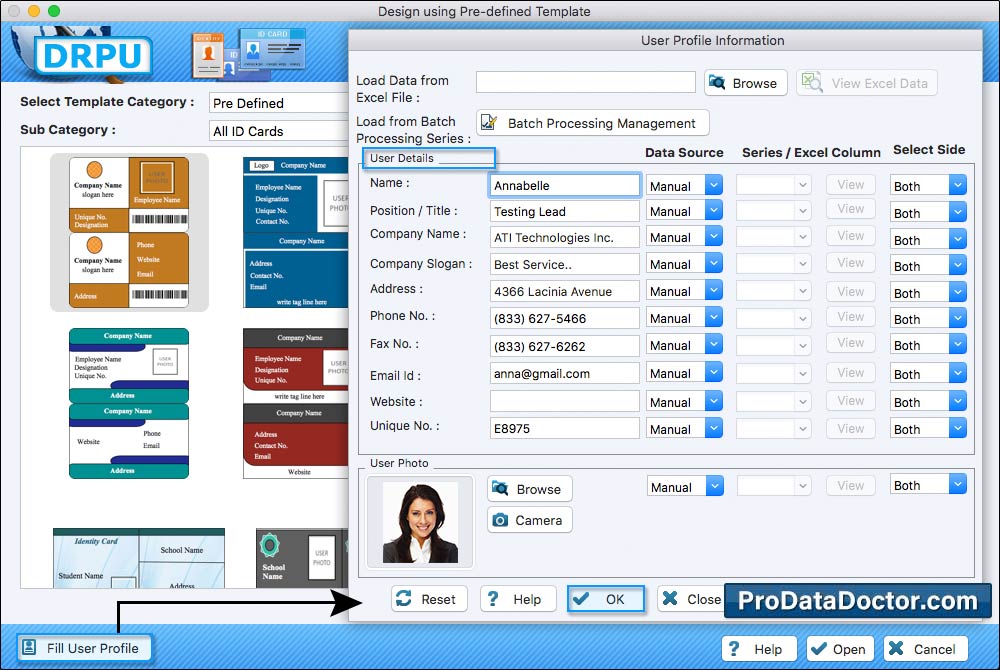1000x670 pixels.
Task: Confirm profile with OK button
Action: 605,599
